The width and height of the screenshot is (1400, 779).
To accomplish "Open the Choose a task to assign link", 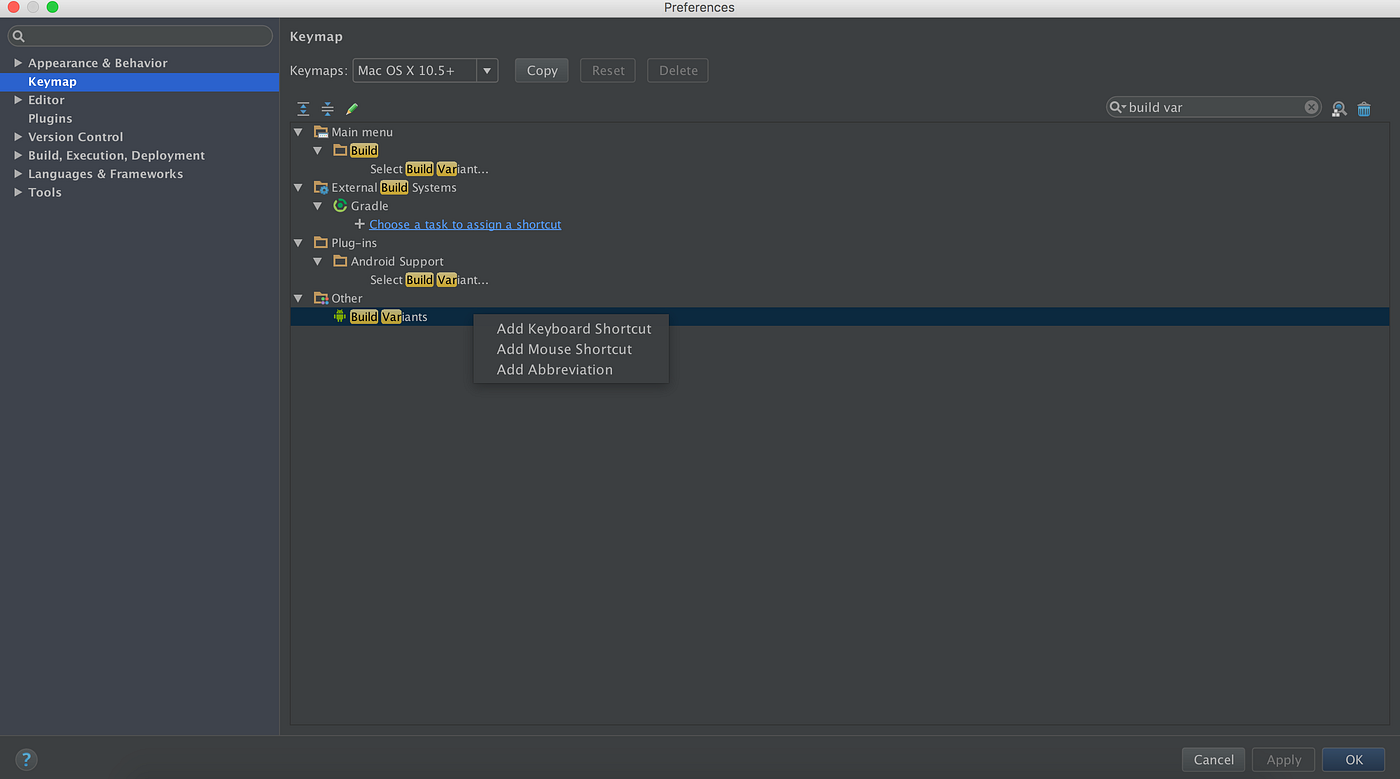I will click(x=465, y=224).
